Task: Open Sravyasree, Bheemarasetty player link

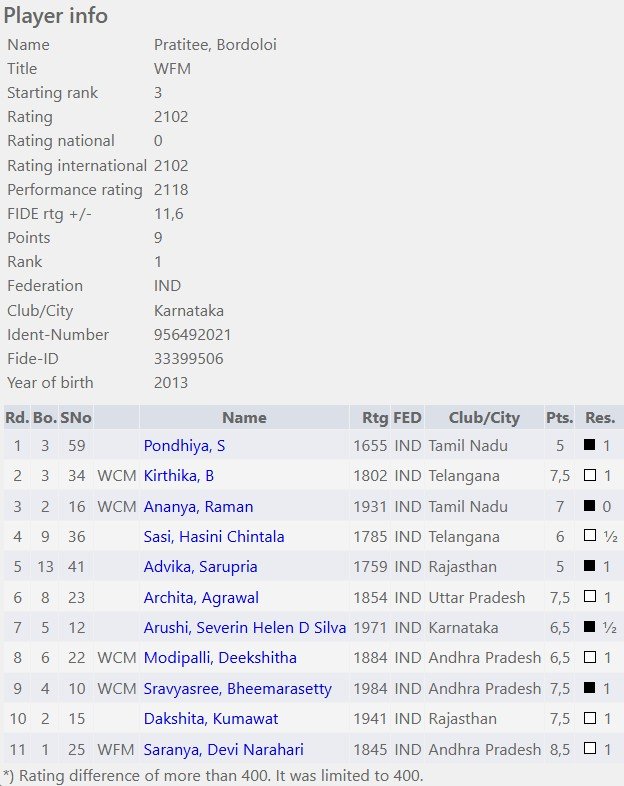Action: [238, 688]
